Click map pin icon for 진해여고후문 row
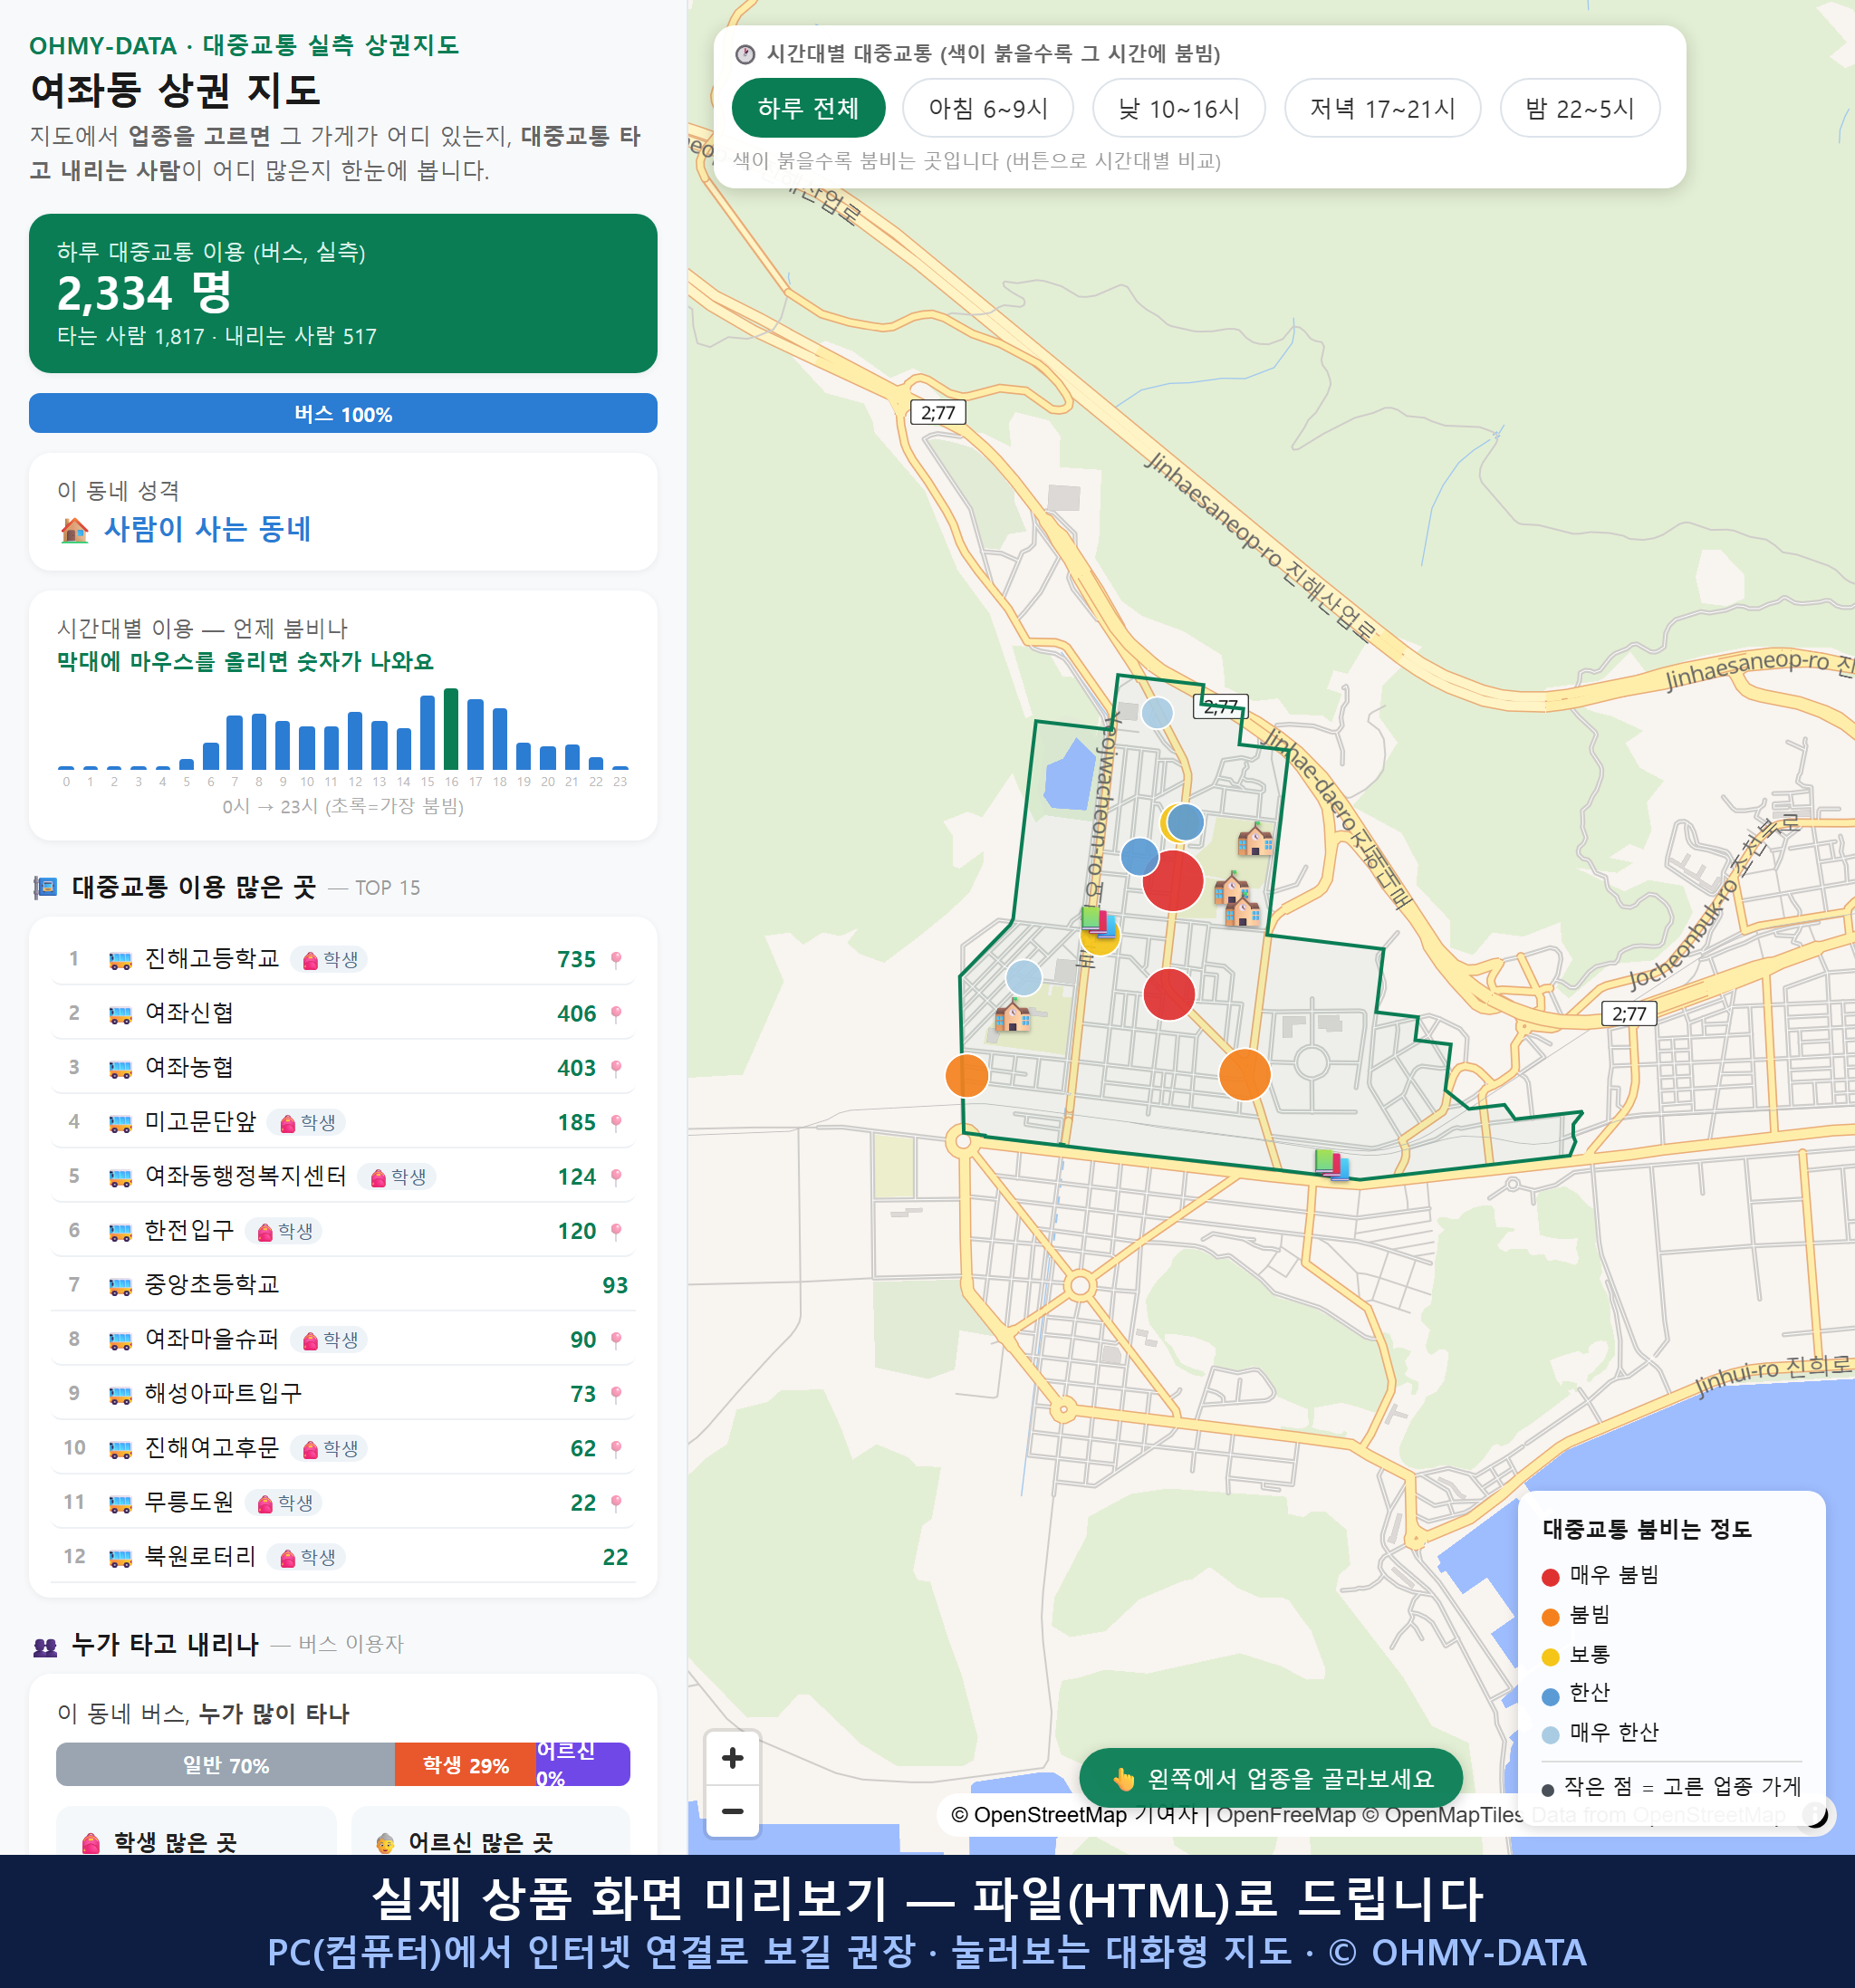This screenshot has width=1855, height=1988. point(616,1448)
